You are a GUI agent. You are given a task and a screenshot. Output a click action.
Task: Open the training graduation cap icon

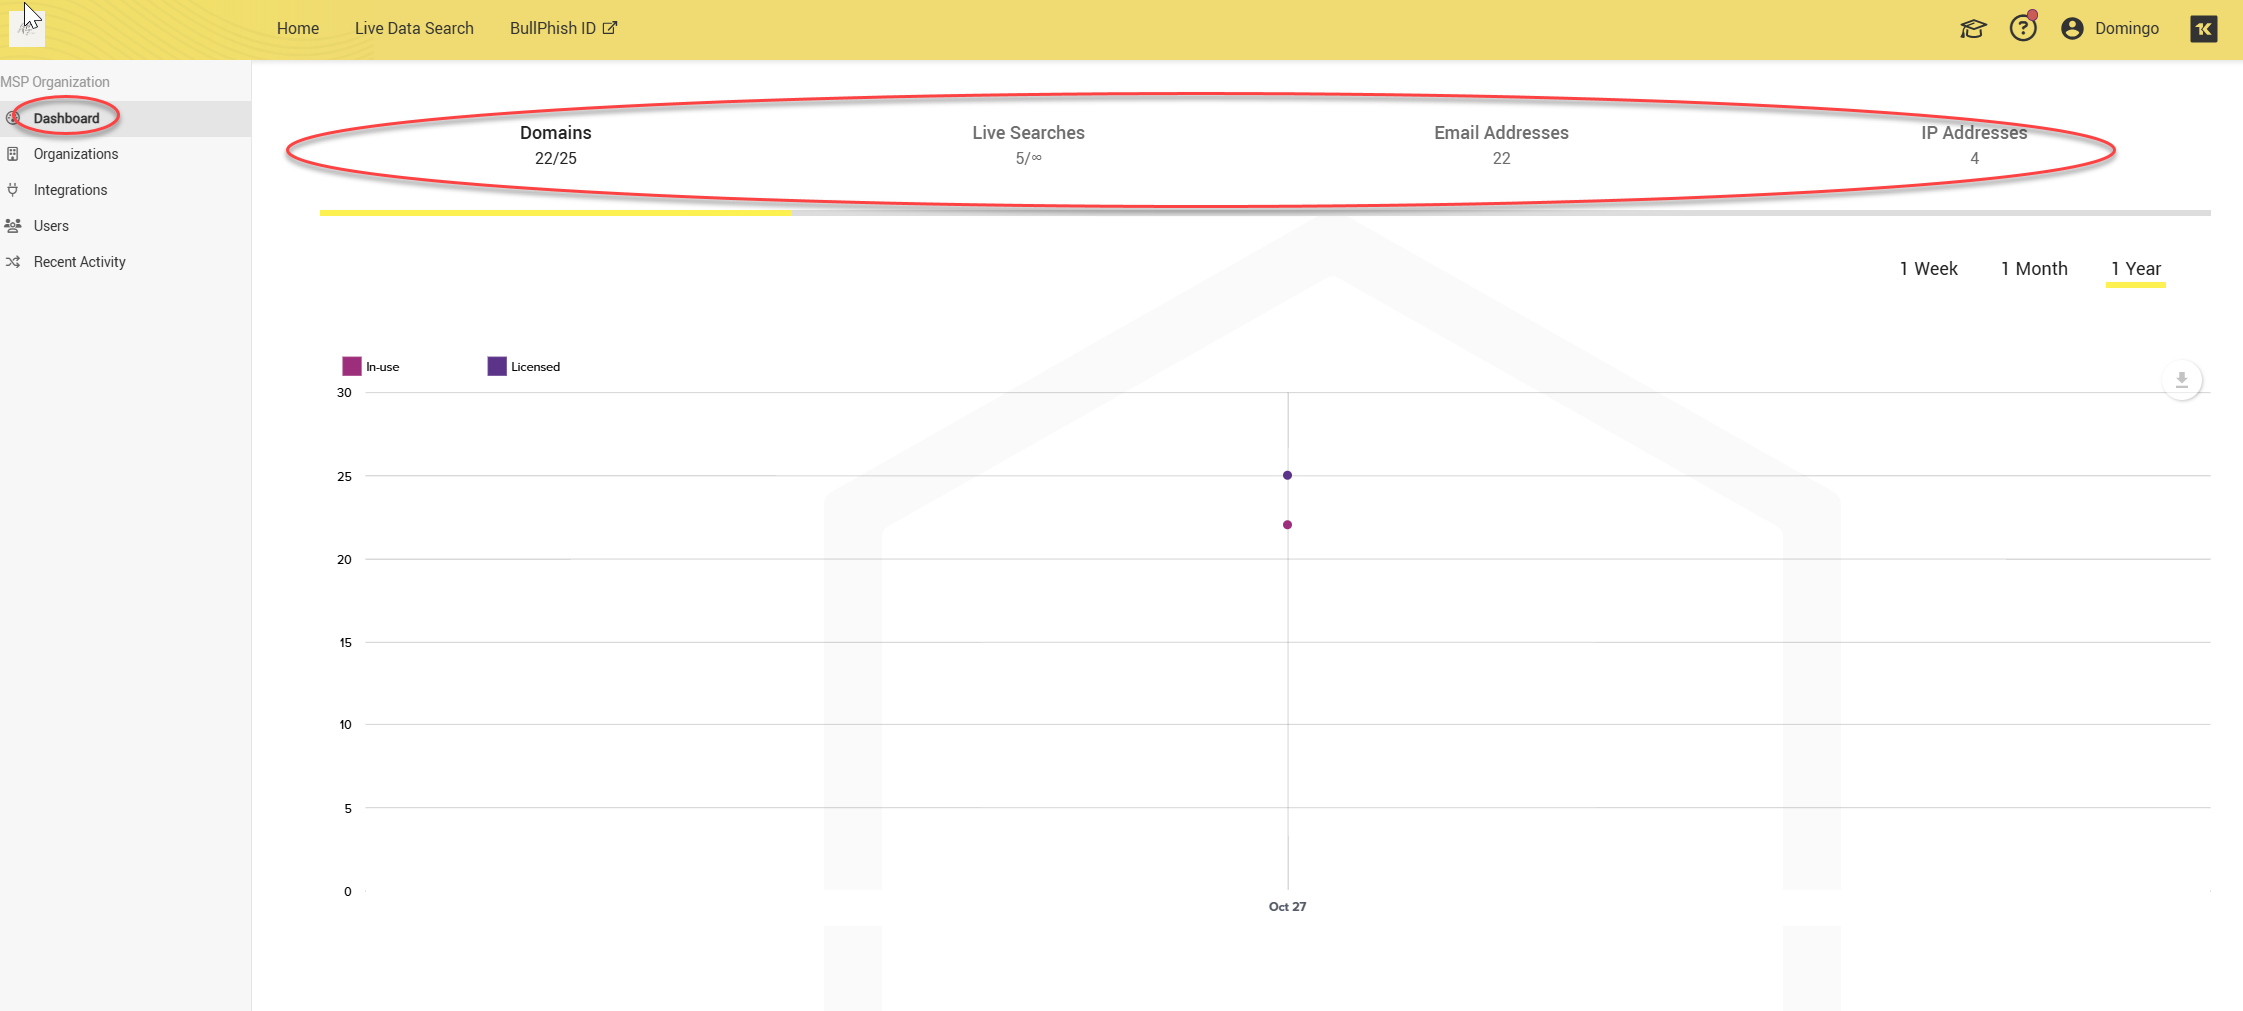1972,29
